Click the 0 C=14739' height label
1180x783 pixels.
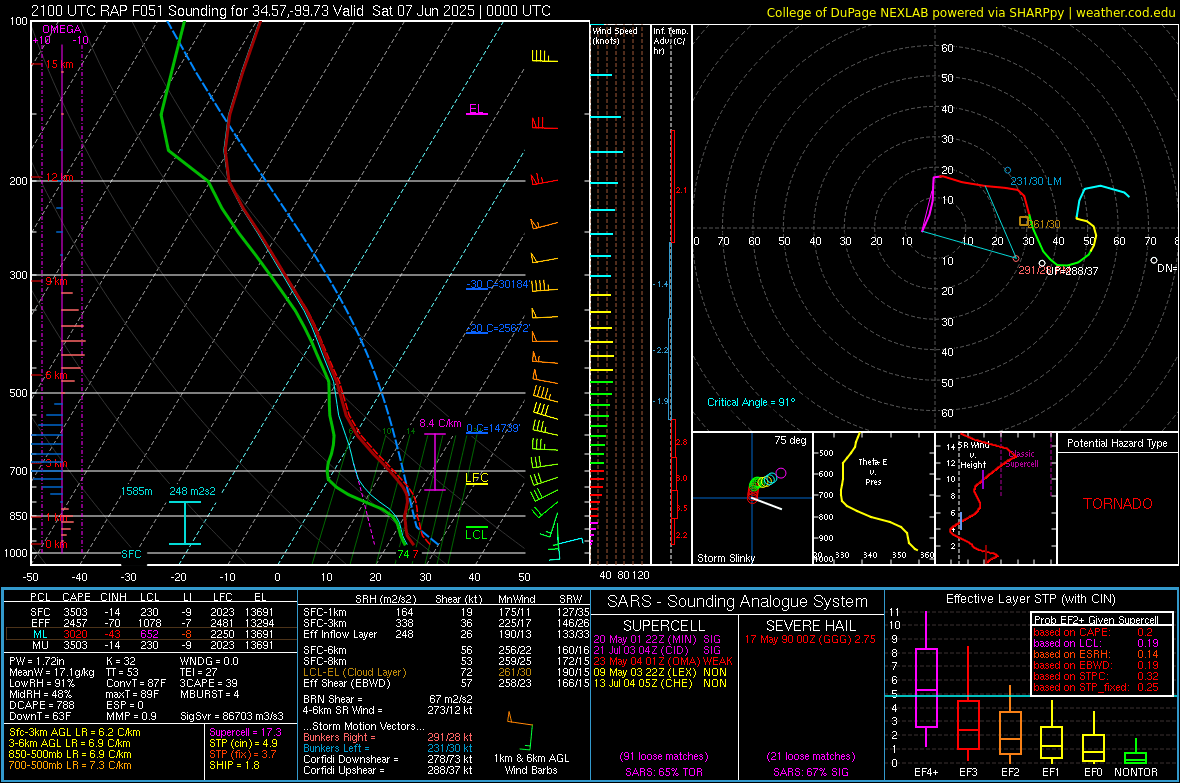(x=493, y=428)
